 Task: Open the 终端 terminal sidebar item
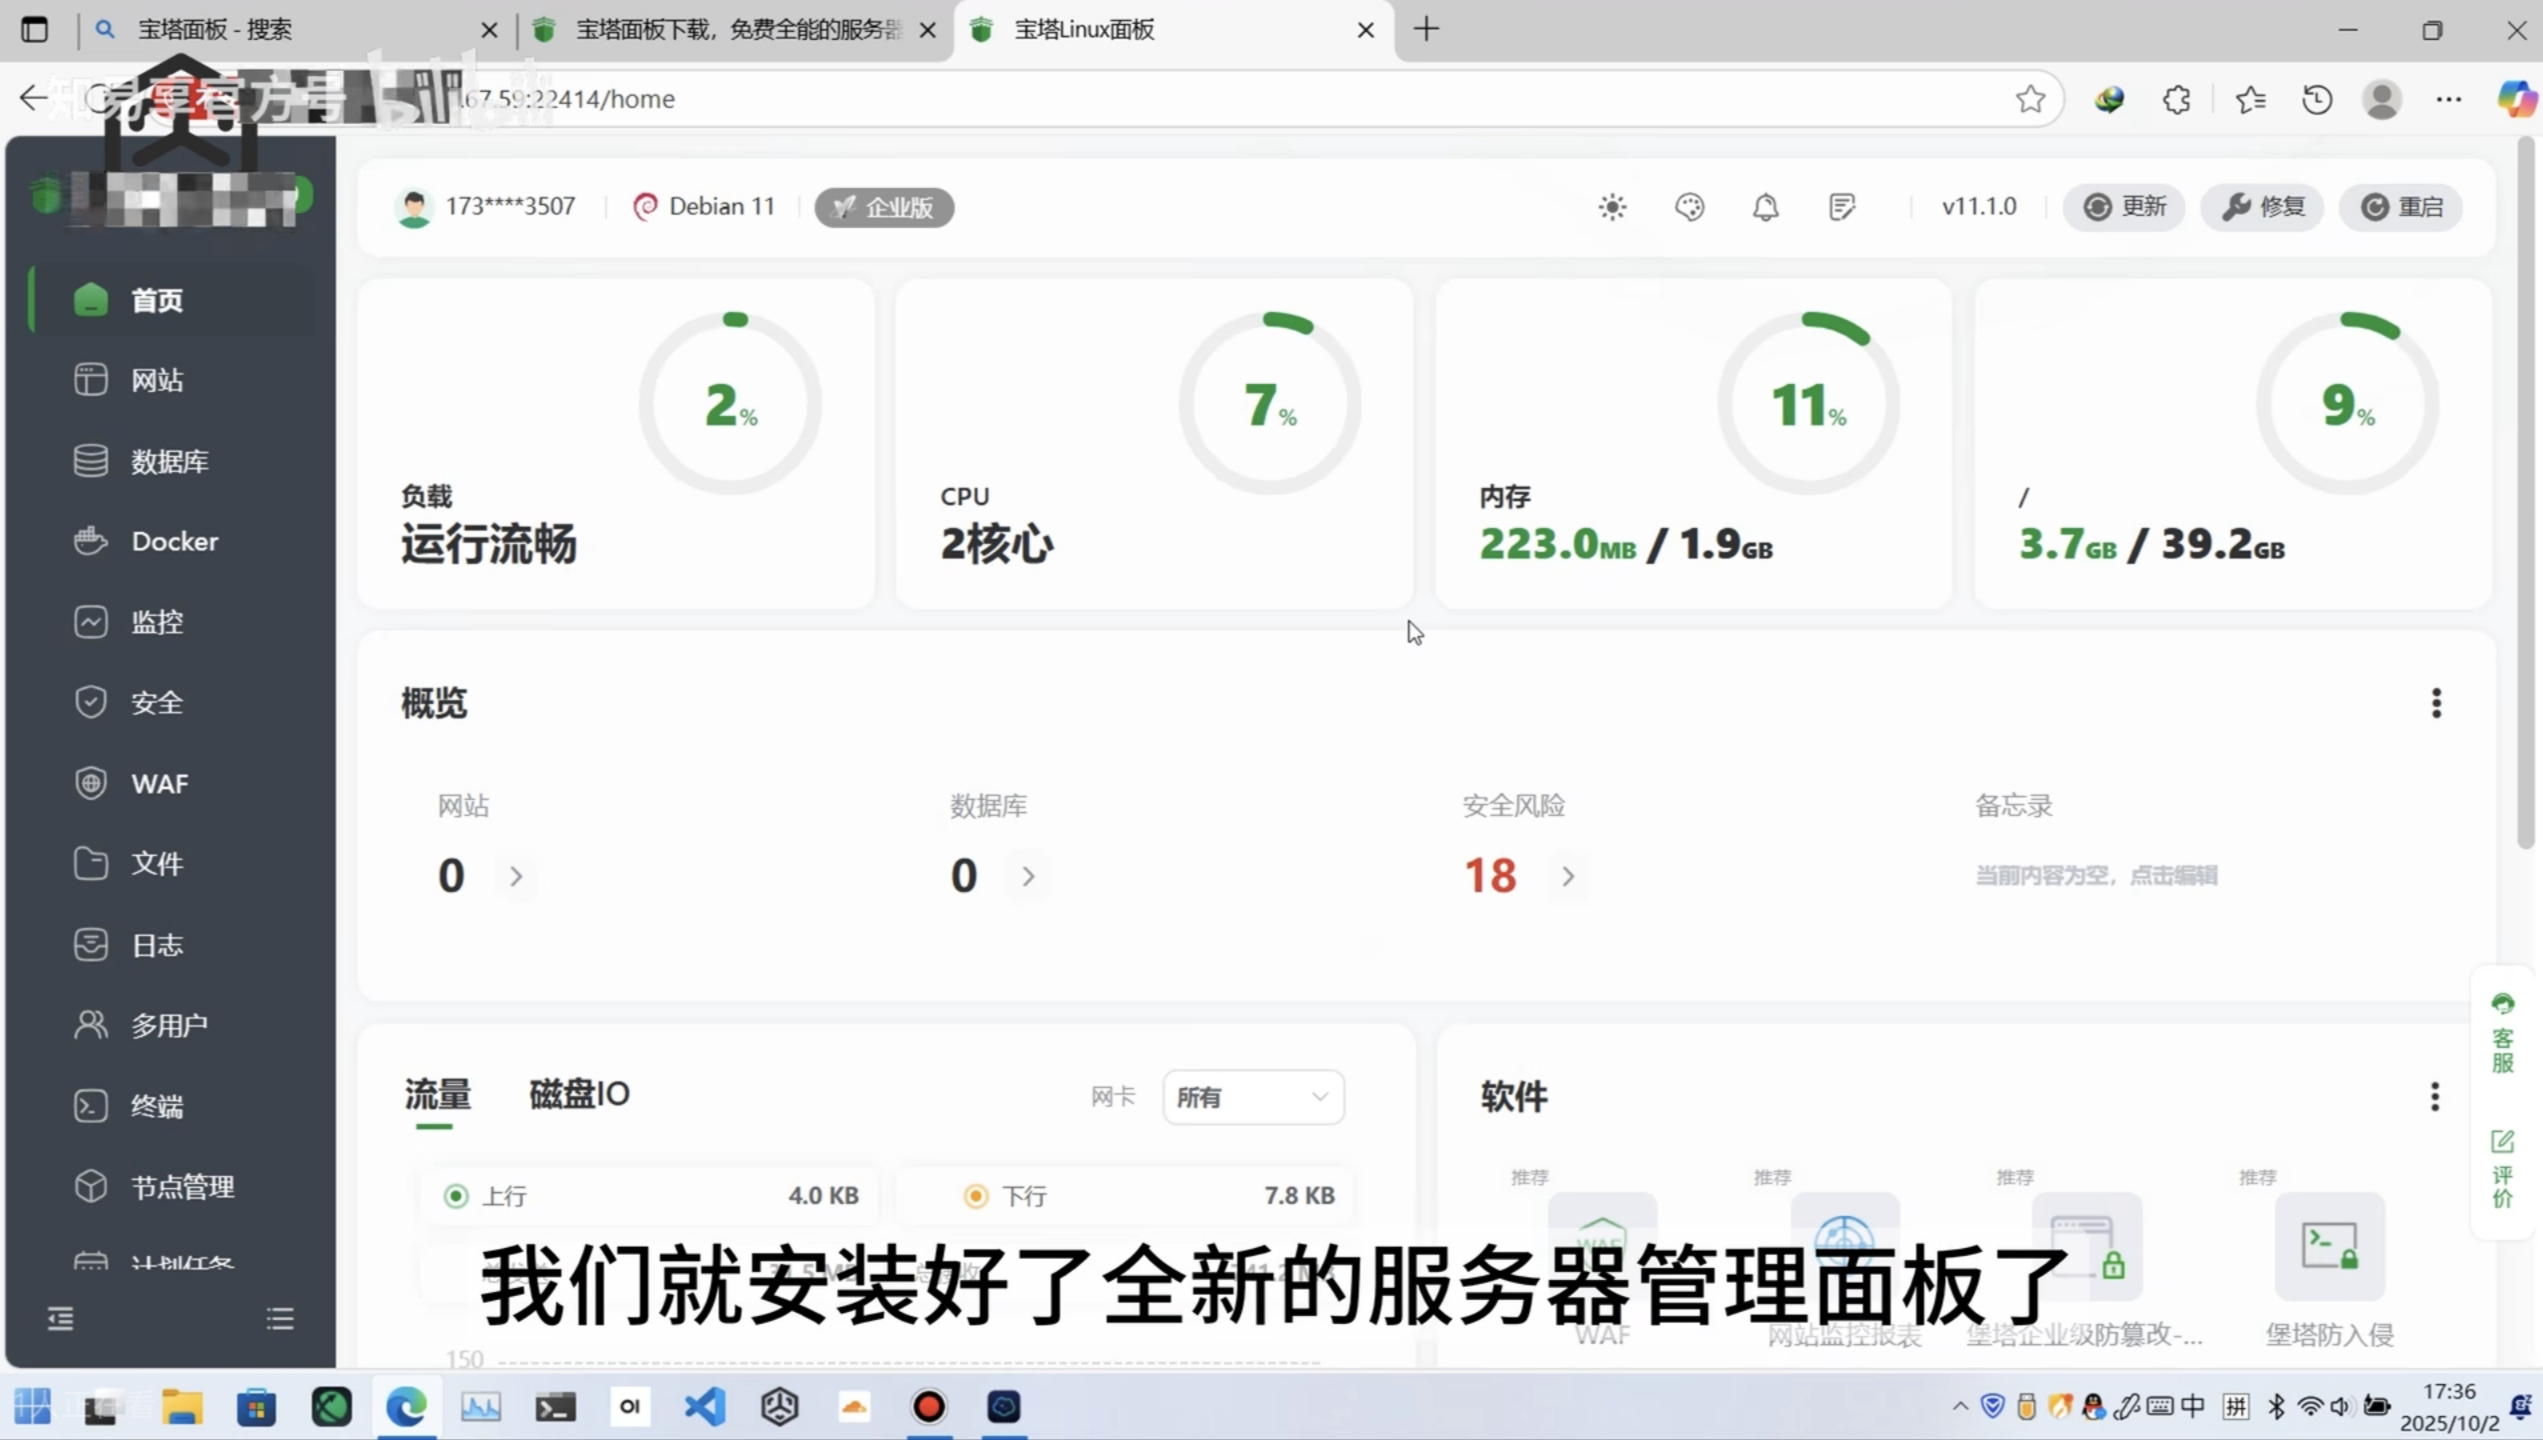(x=157, y=1106)
